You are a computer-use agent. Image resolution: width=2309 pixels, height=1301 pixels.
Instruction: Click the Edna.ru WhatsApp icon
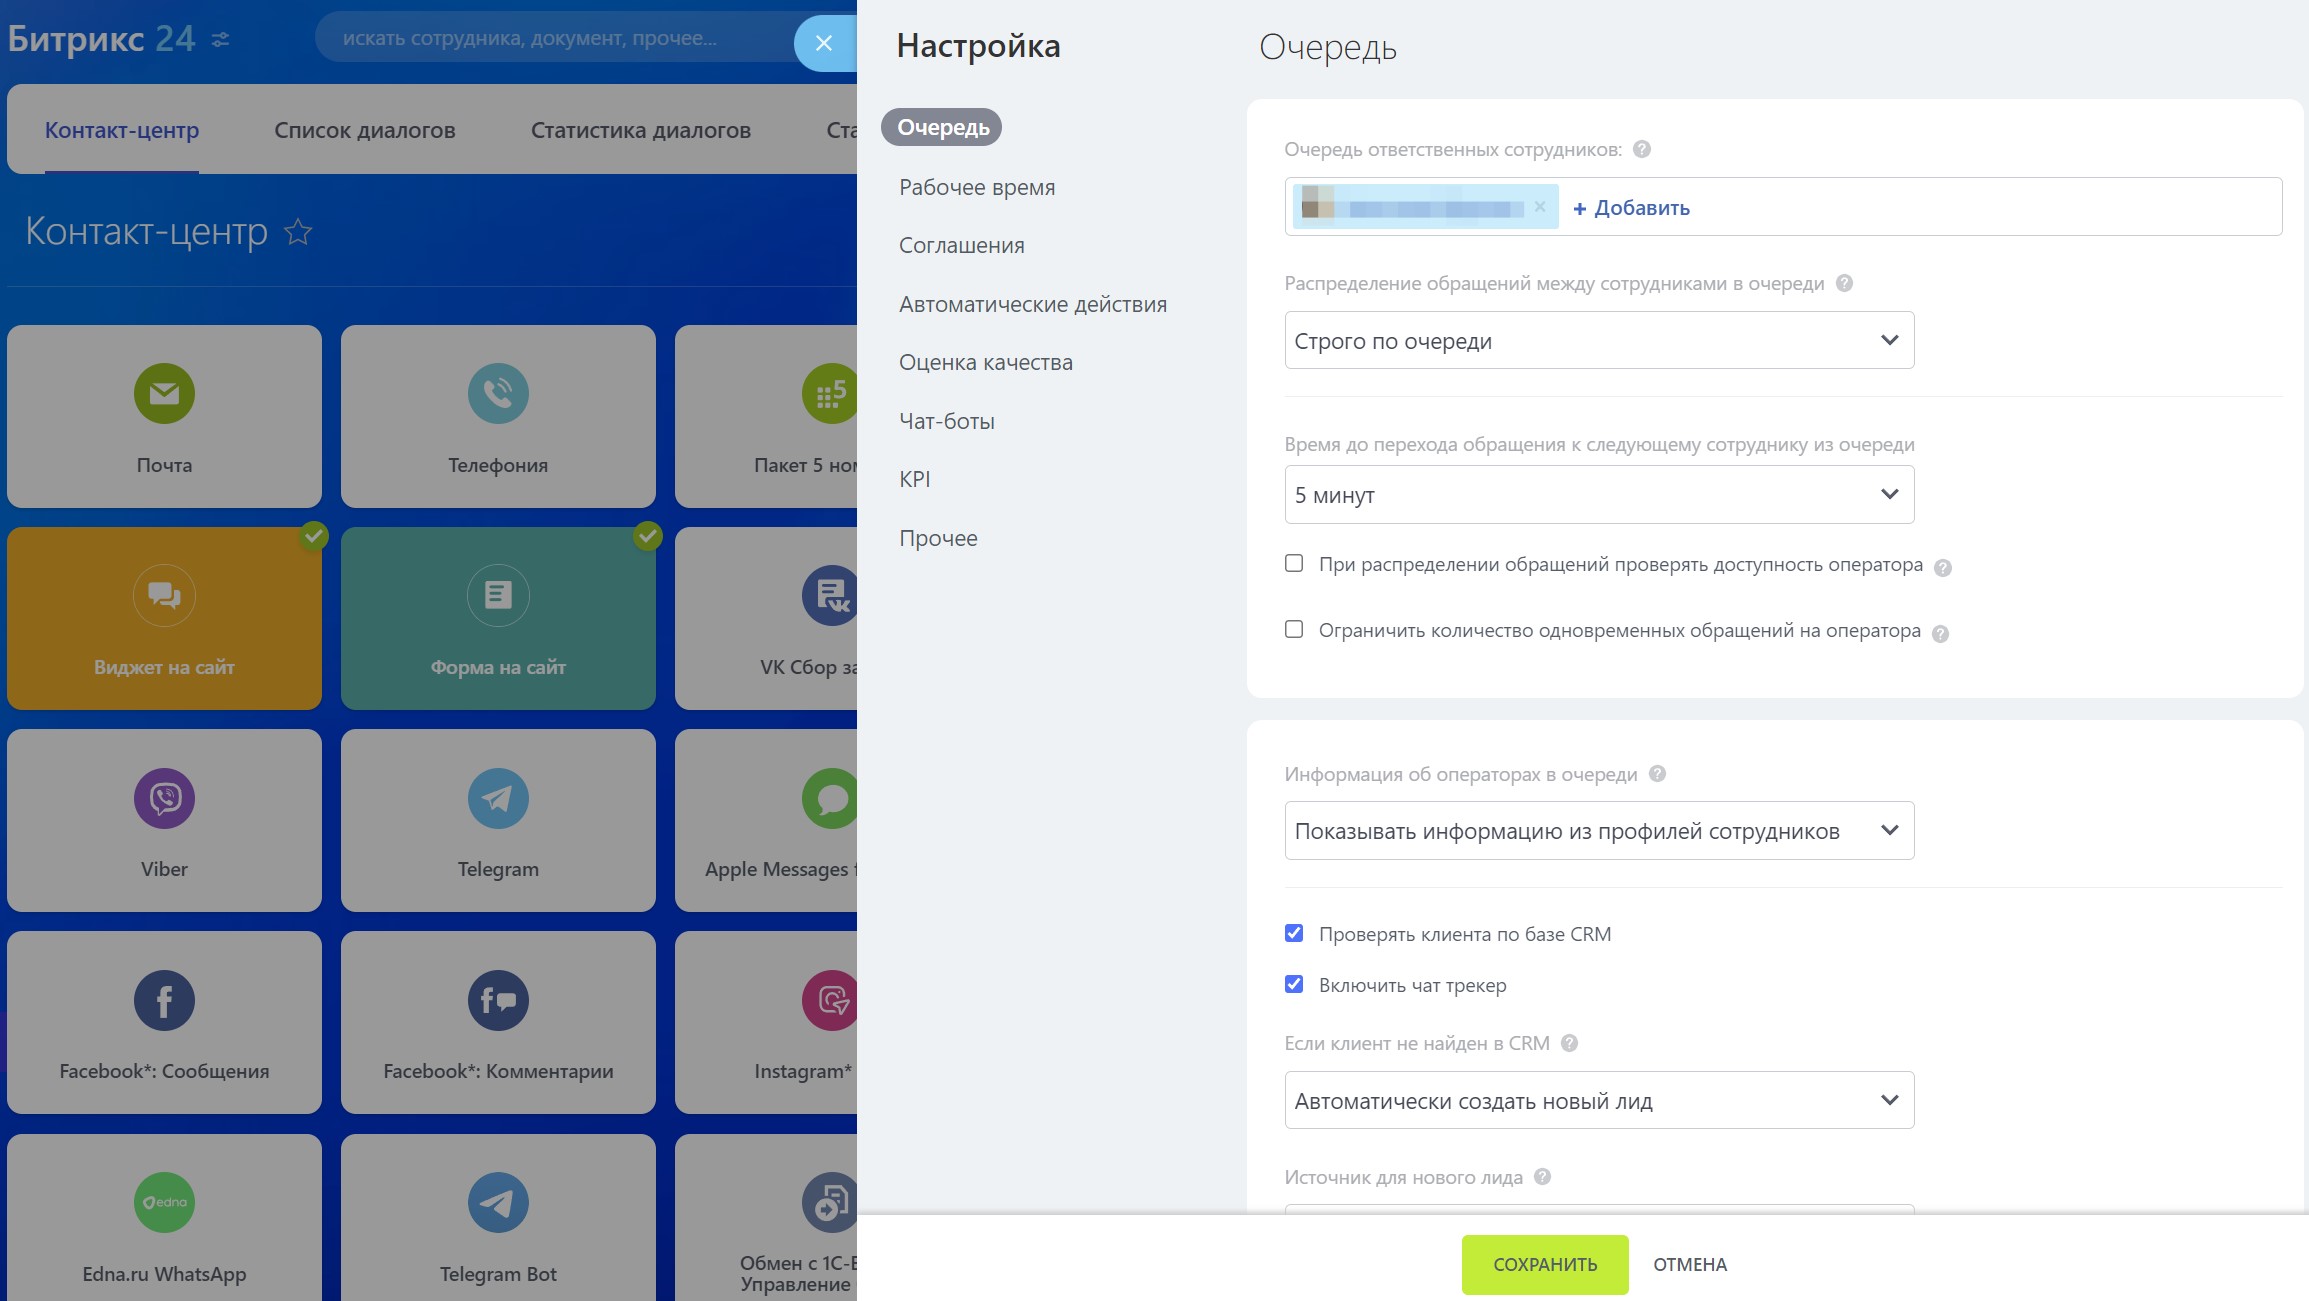[x=164, y=1202]
